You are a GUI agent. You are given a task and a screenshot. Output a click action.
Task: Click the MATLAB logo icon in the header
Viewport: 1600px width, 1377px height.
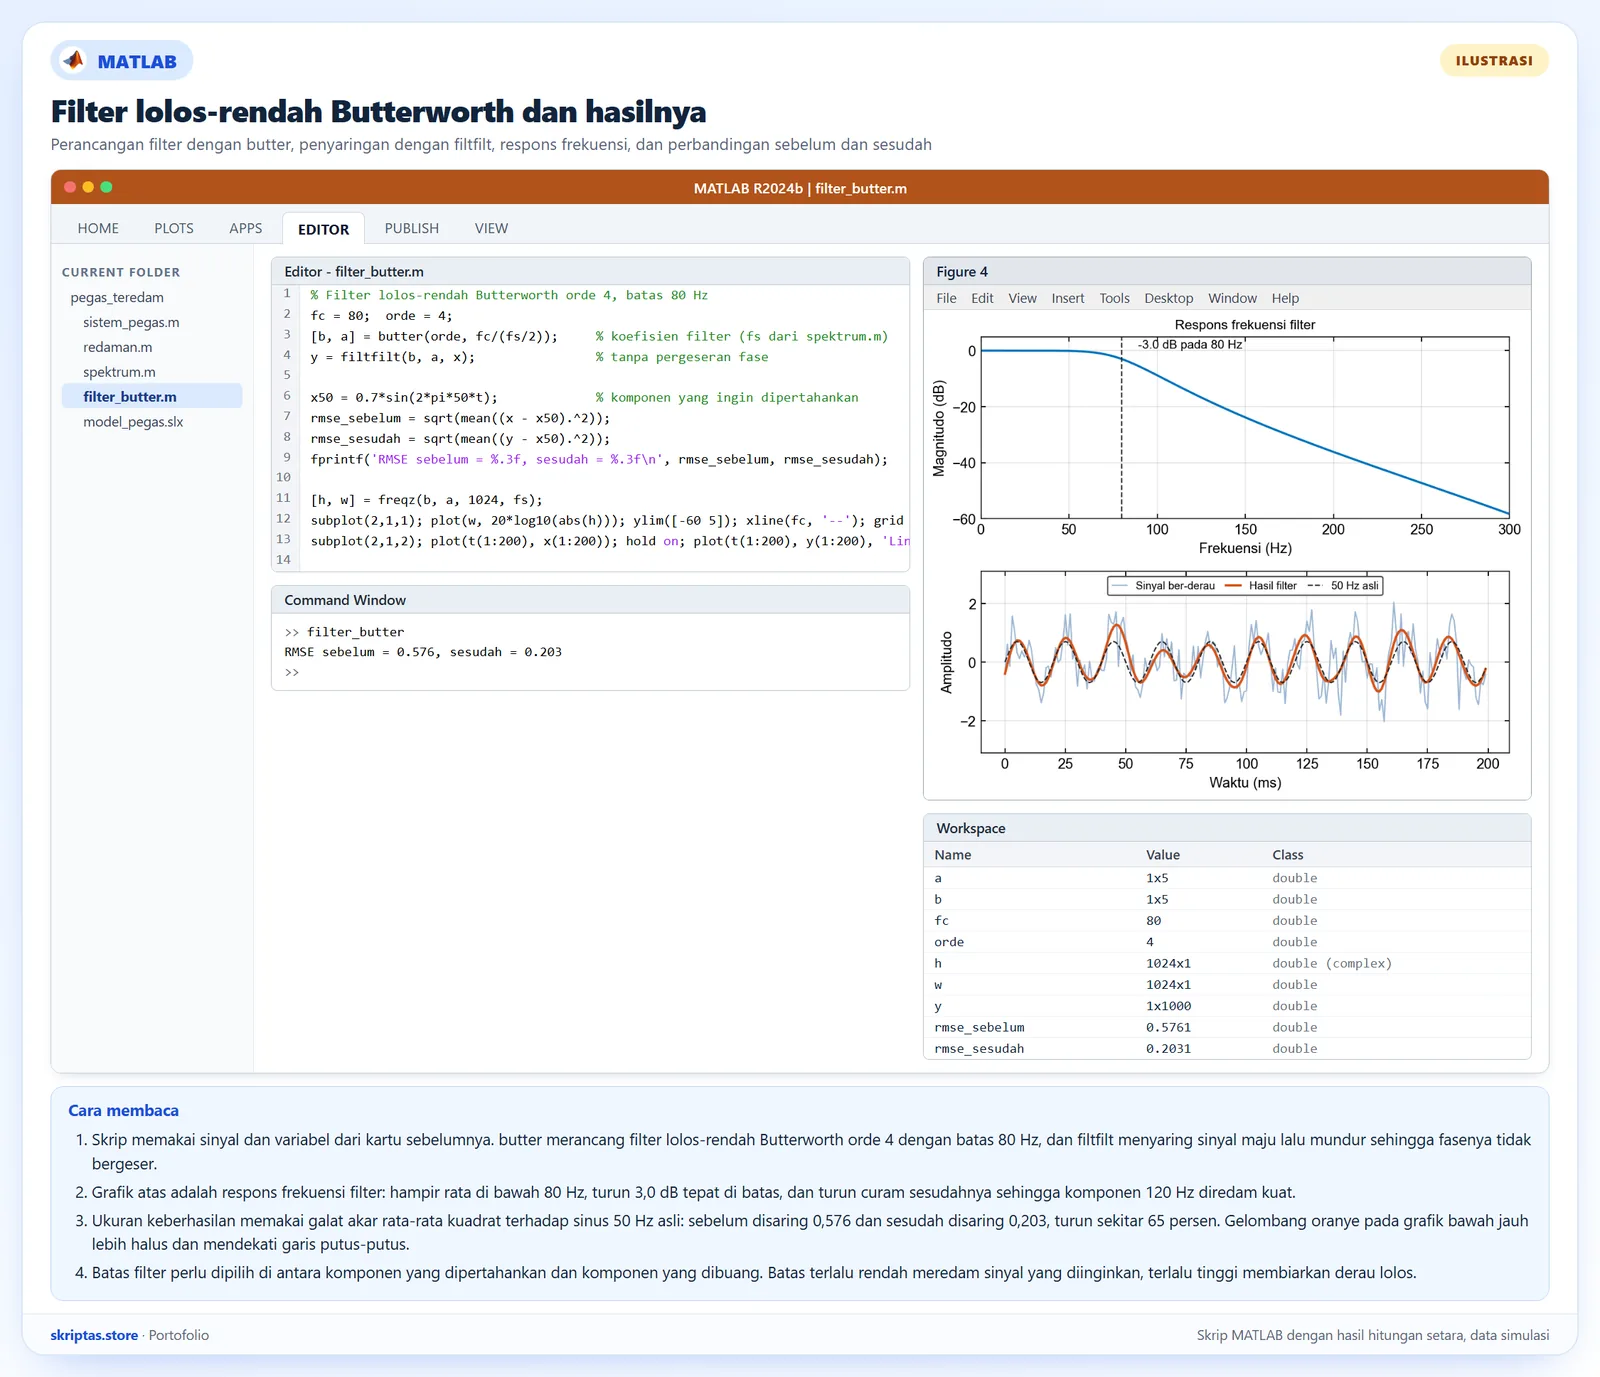point(74,61)
